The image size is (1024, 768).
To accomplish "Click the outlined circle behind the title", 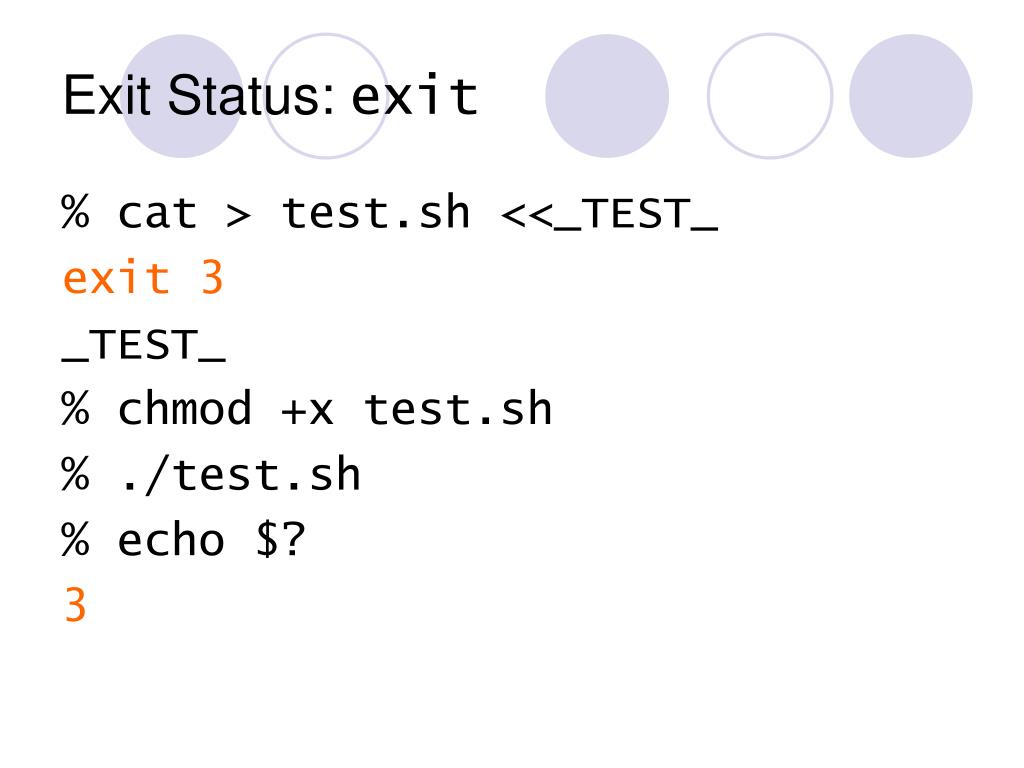I will point(326,96).
